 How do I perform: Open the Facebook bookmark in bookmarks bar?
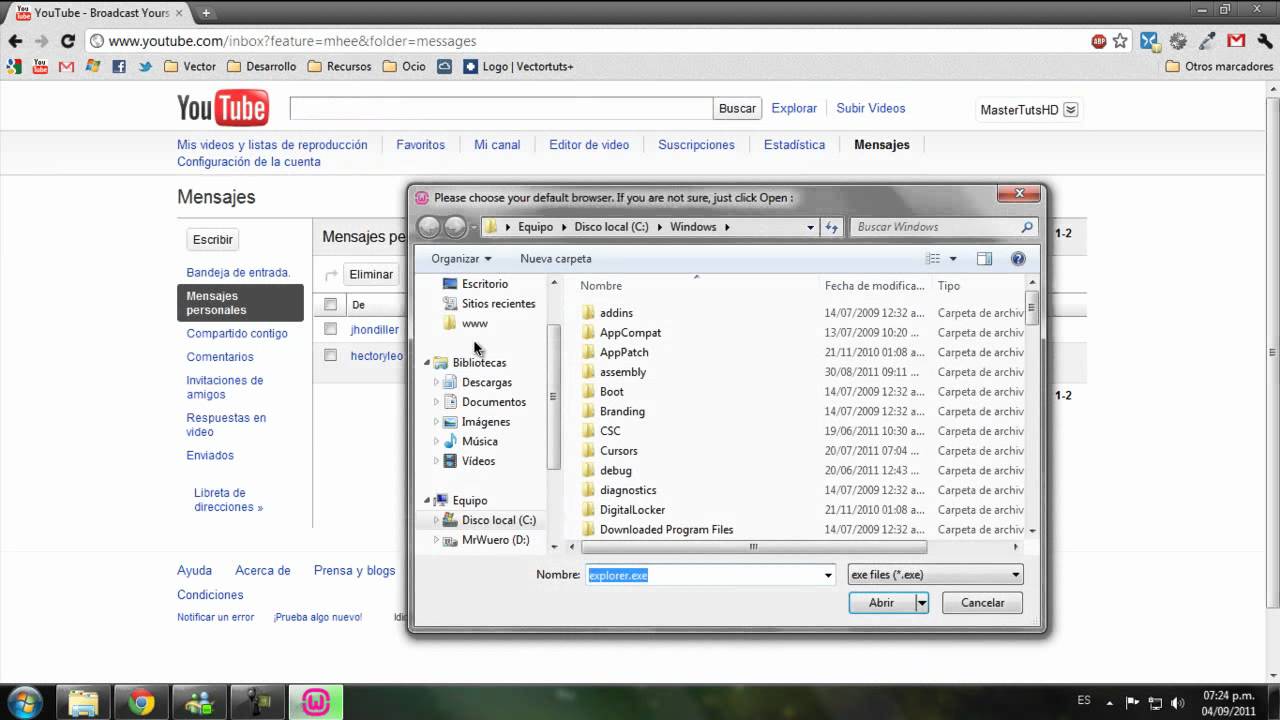[x=119, y=67]
